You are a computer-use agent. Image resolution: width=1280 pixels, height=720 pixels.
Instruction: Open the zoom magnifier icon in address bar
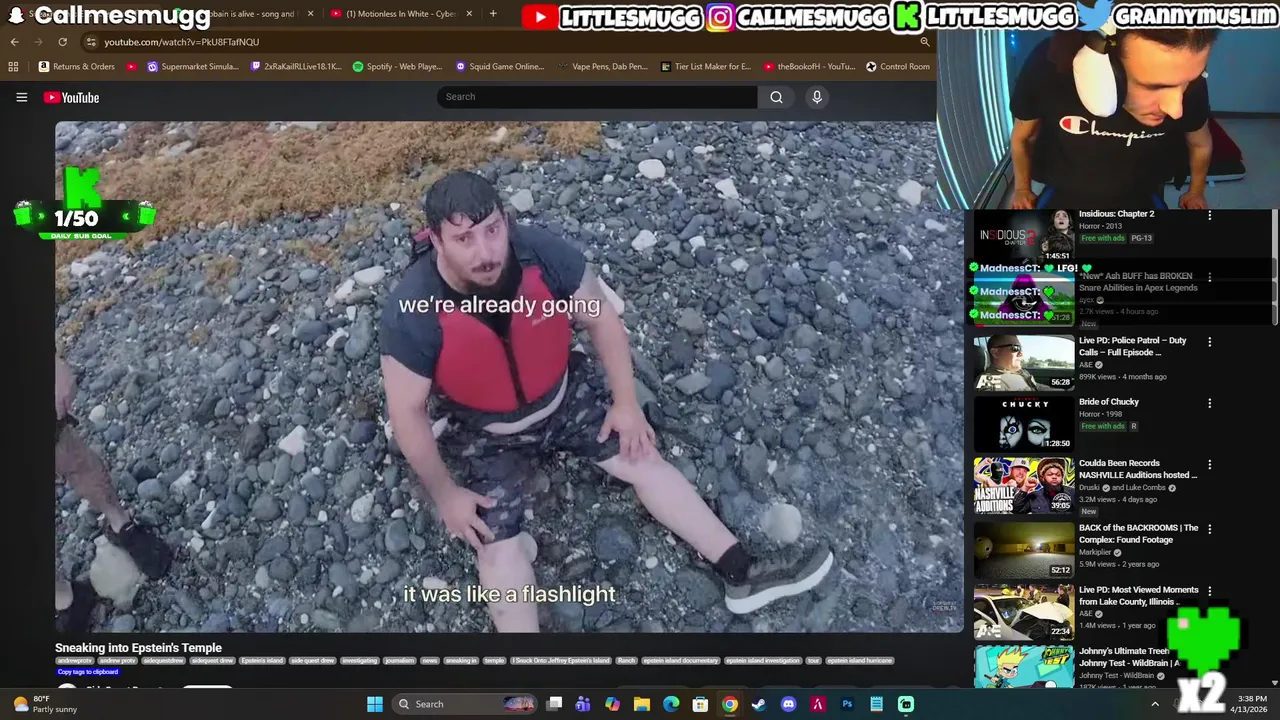tap(925, 42)
